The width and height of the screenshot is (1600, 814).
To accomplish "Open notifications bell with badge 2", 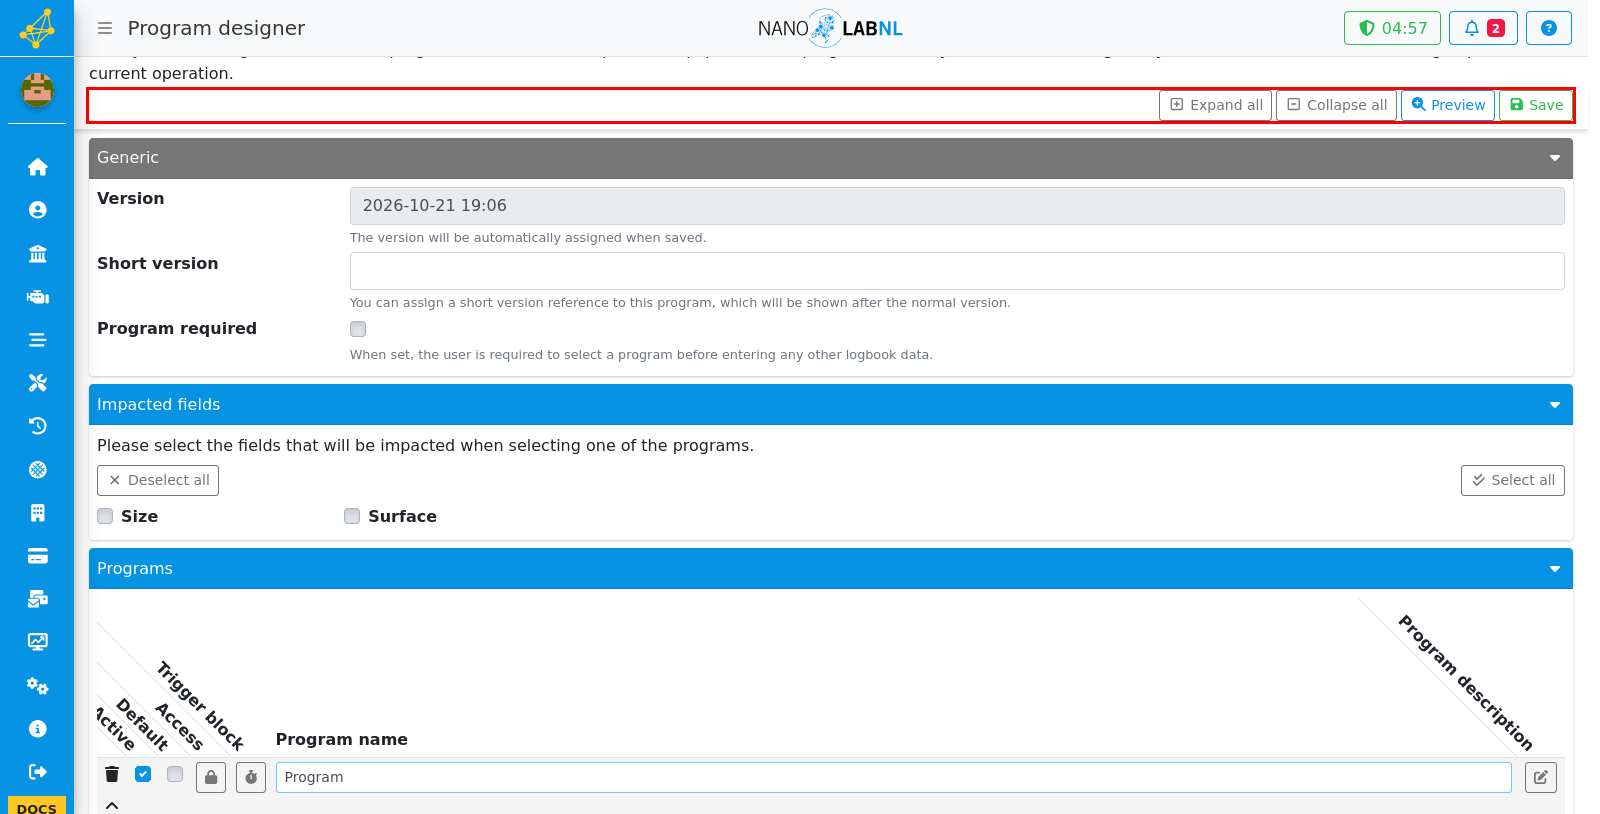I will [1484, 28].
